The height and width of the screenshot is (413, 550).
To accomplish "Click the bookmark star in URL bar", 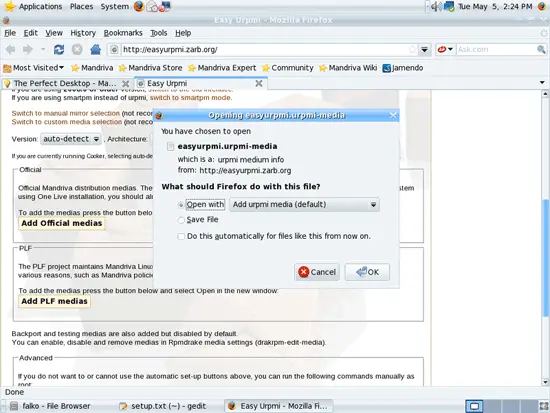I will click(413, 49).
